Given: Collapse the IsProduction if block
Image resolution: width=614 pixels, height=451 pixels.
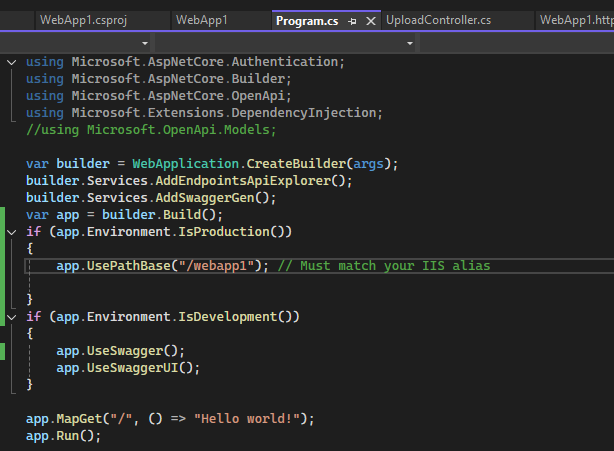Looking at the screenshot, I should pyautogui.click(x=12, y=232).
